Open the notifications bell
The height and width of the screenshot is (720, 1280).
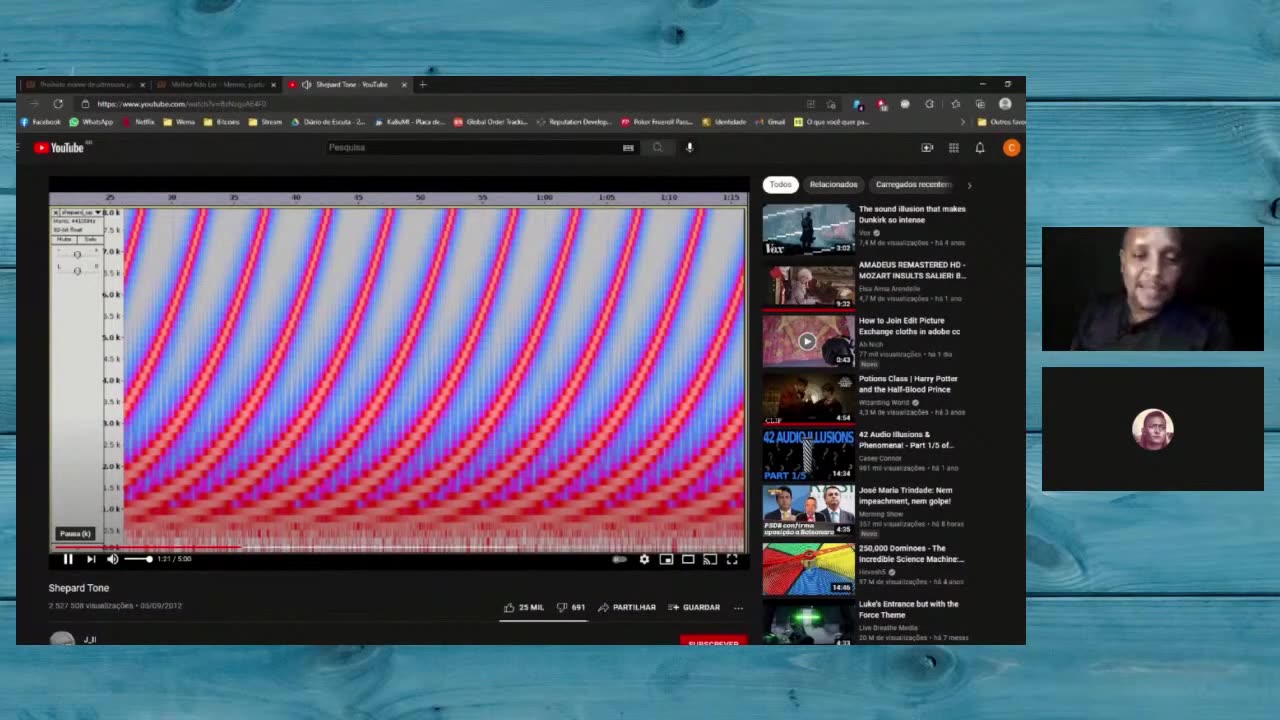980,148
